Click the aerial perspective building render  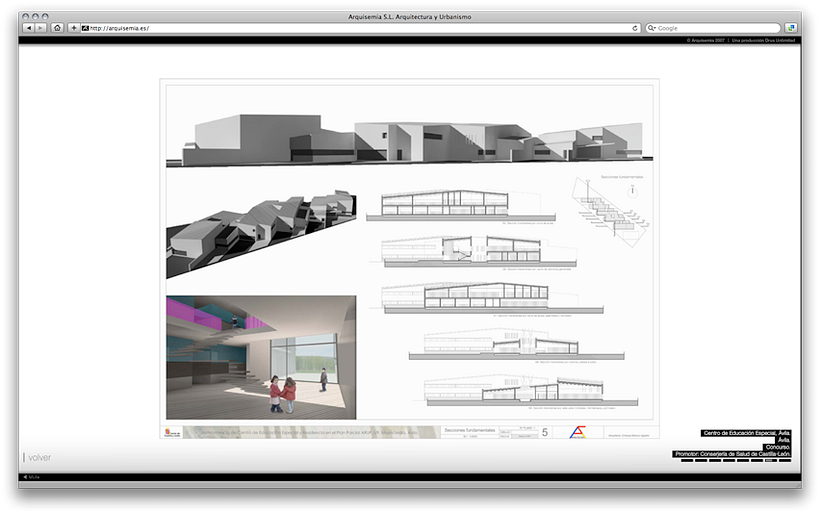[x=261, y=234]
